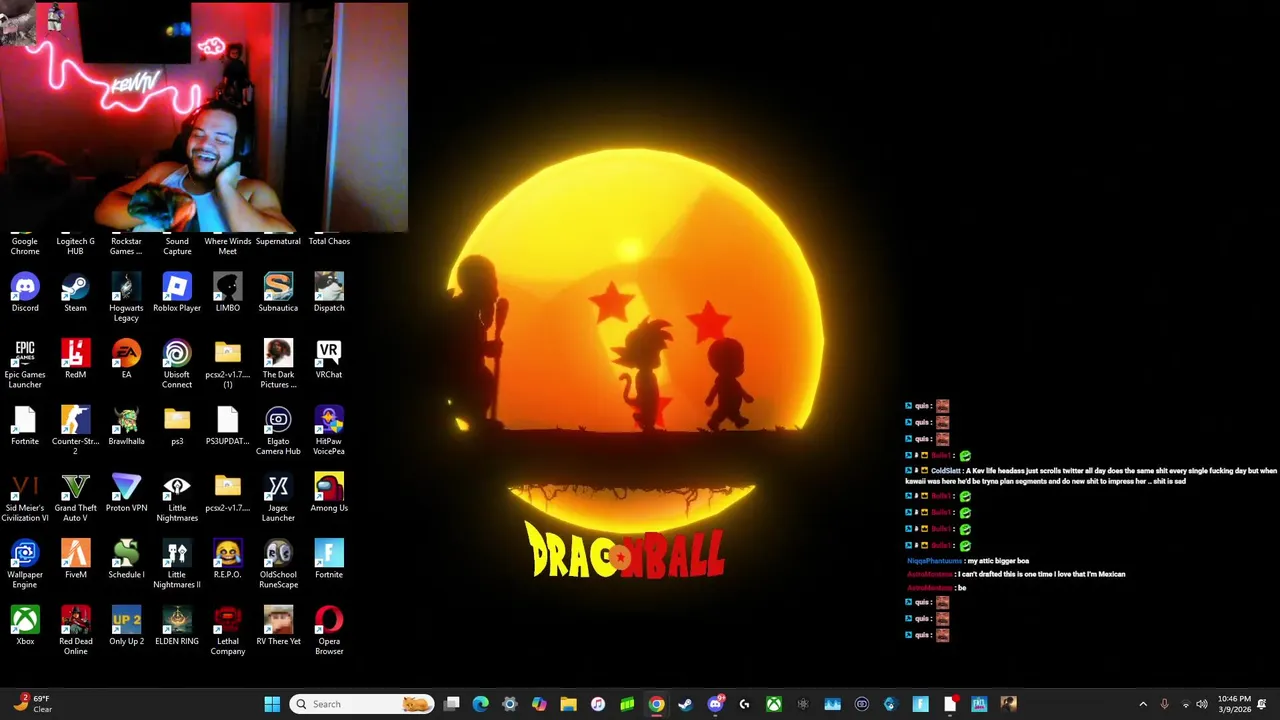Open Discord taskbar icon with 9+ badge
1280x720 pixels.
click(x=715, y=704)
